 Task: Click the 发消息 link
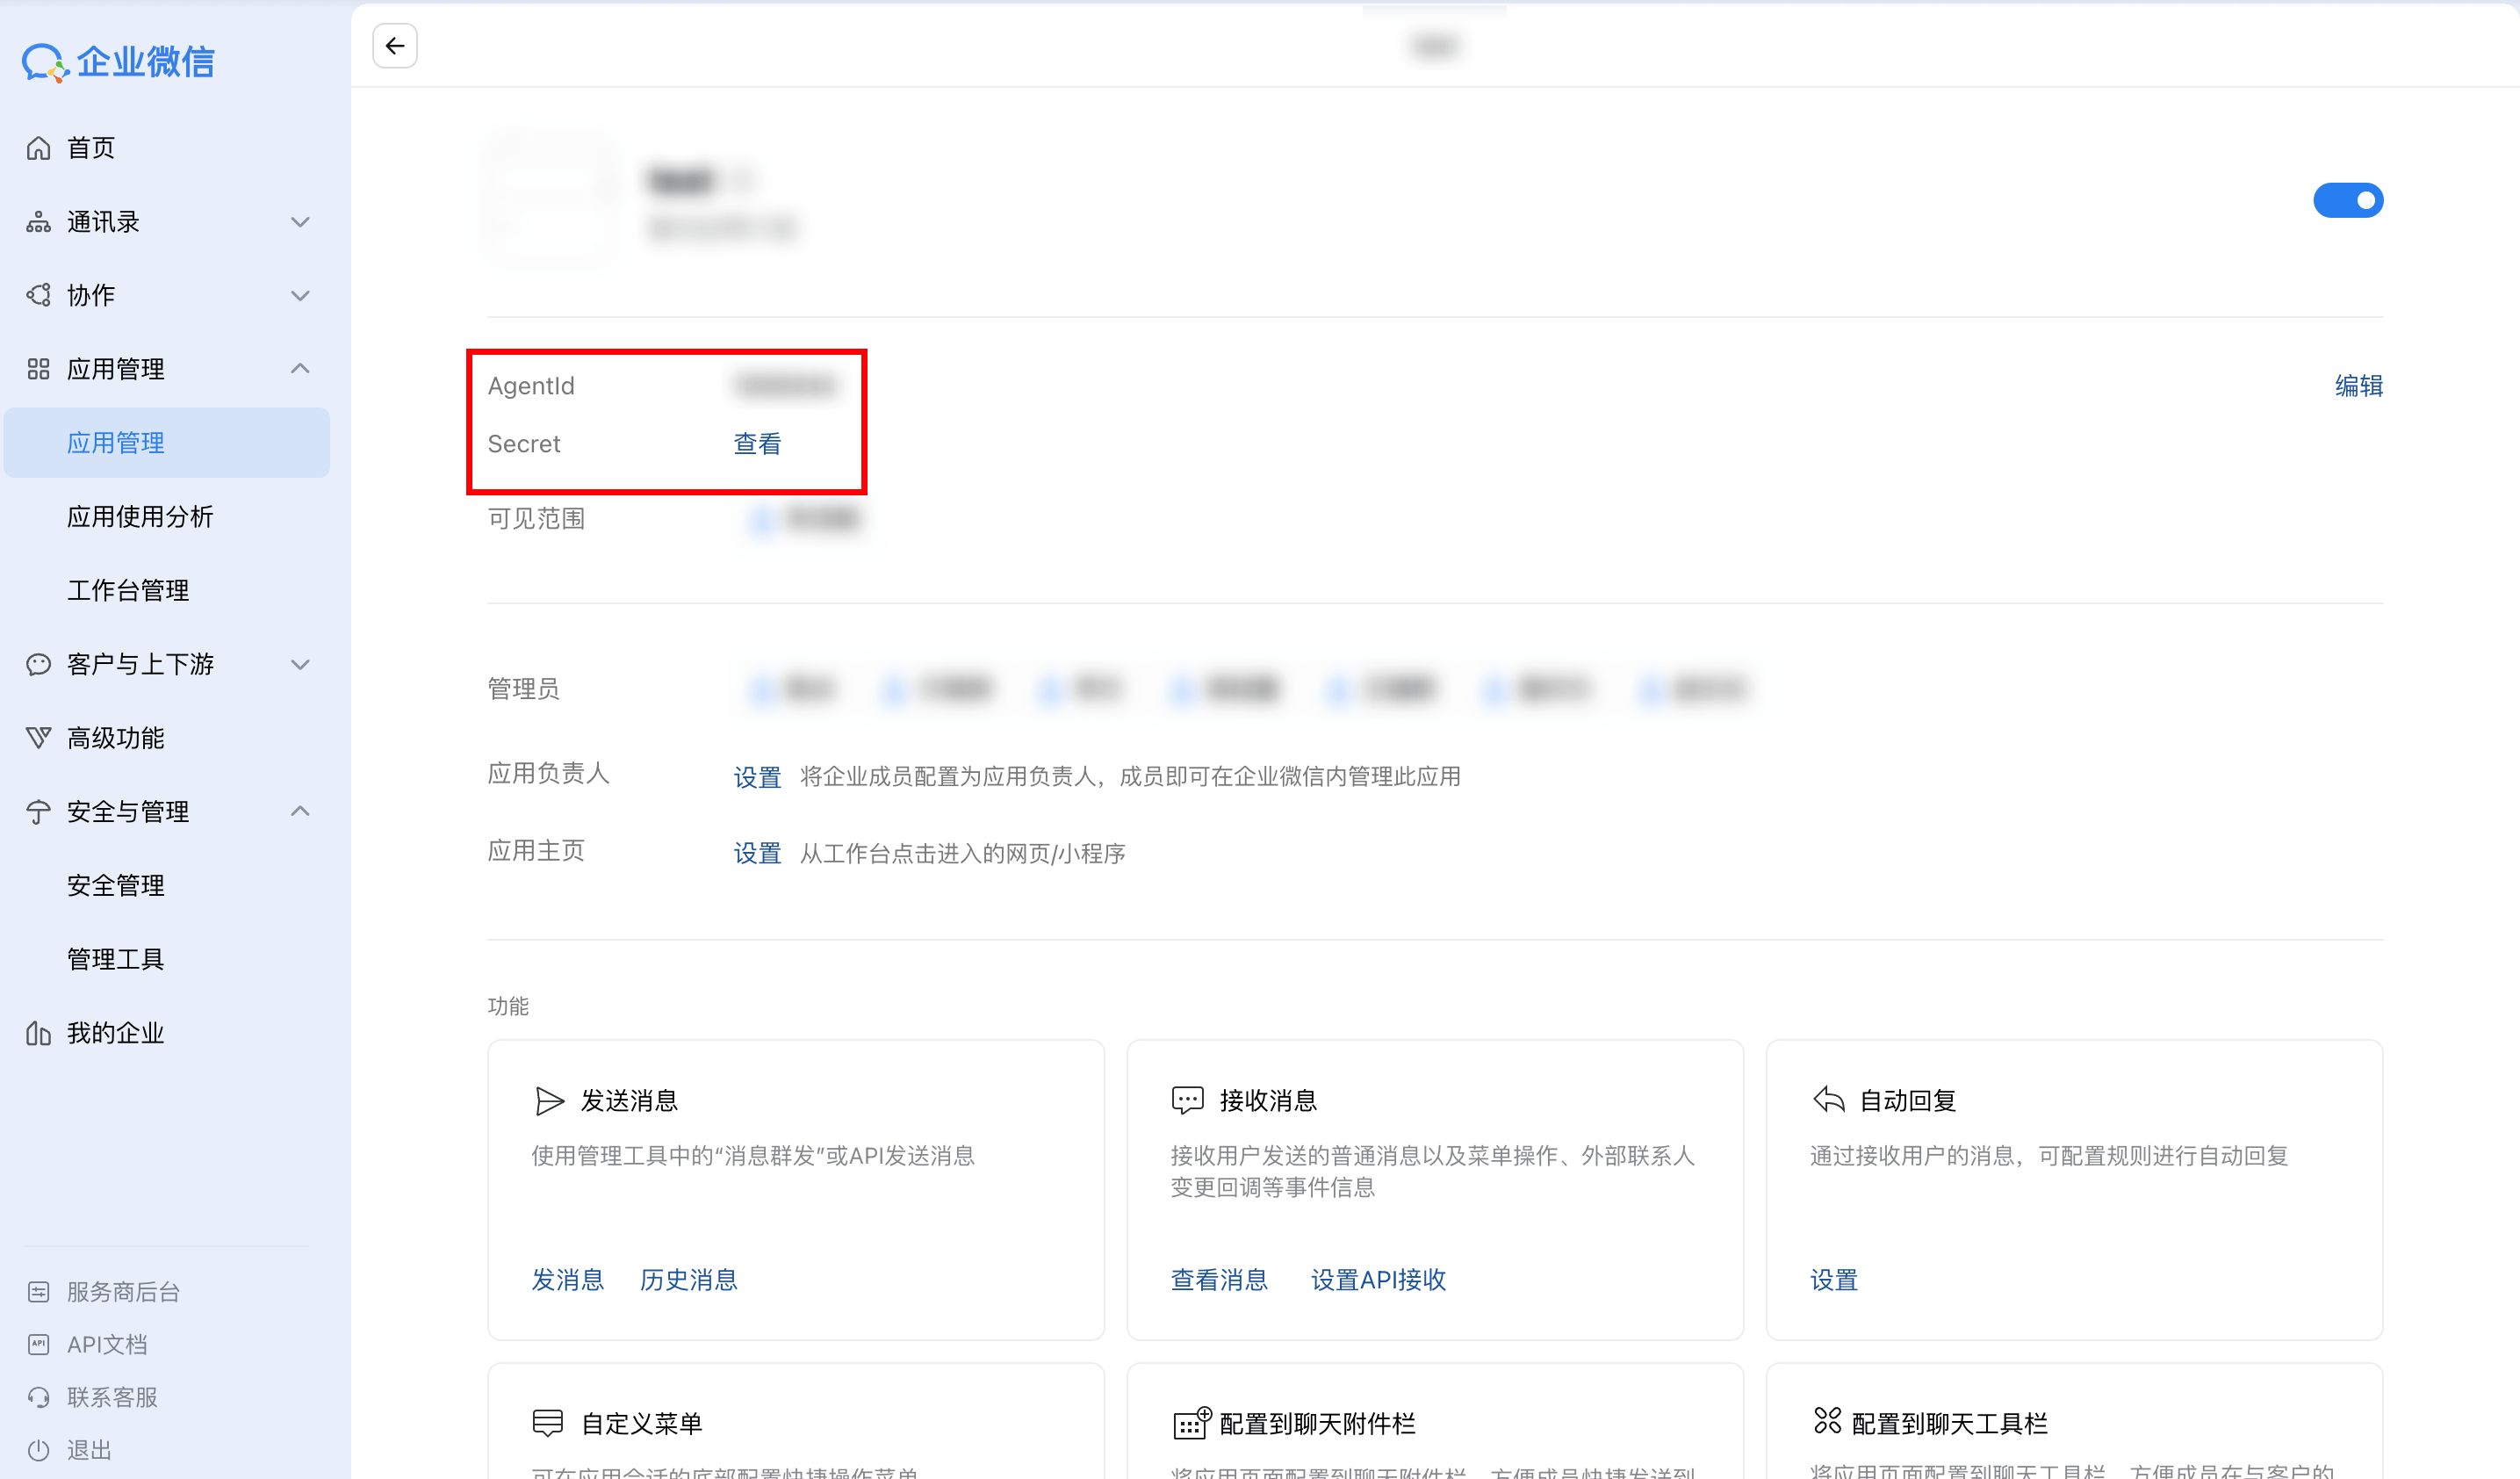coord(568,1280)
